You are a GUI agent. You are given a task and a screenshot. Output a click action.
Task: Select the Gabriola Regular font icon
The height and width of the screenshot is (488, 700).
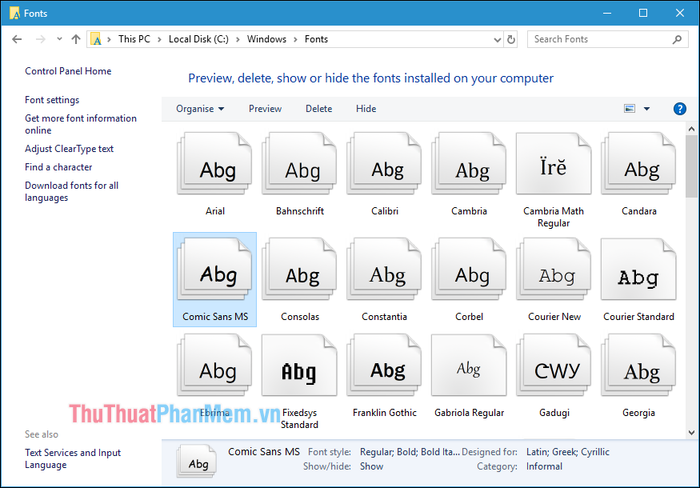(469, 365)
